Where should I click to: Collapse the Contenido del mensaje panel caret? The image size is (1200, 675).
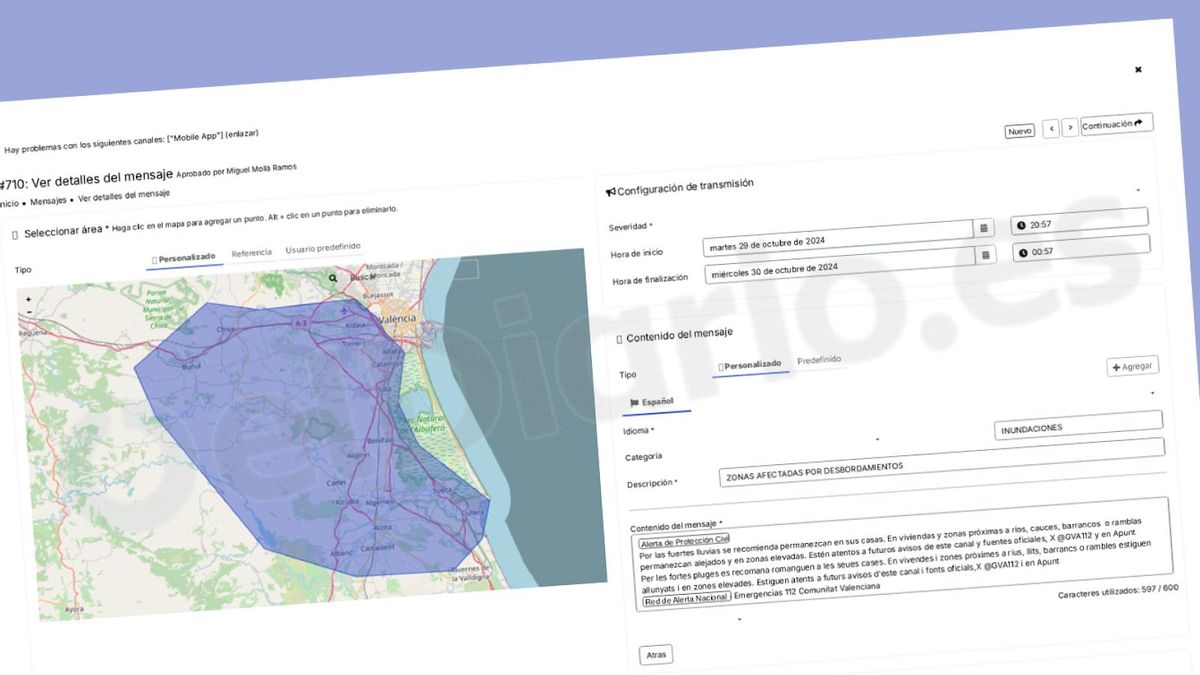click(x=1152, y=393)
